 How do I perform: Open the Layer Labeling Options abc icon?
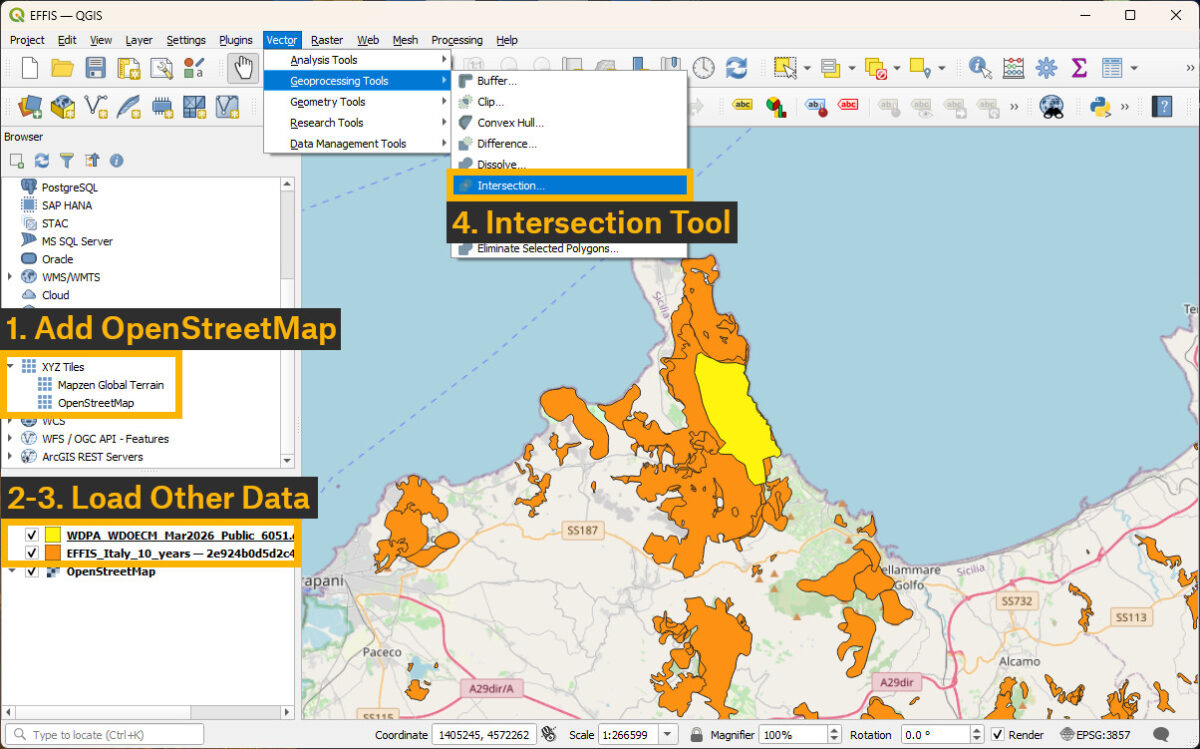[743, 104]
